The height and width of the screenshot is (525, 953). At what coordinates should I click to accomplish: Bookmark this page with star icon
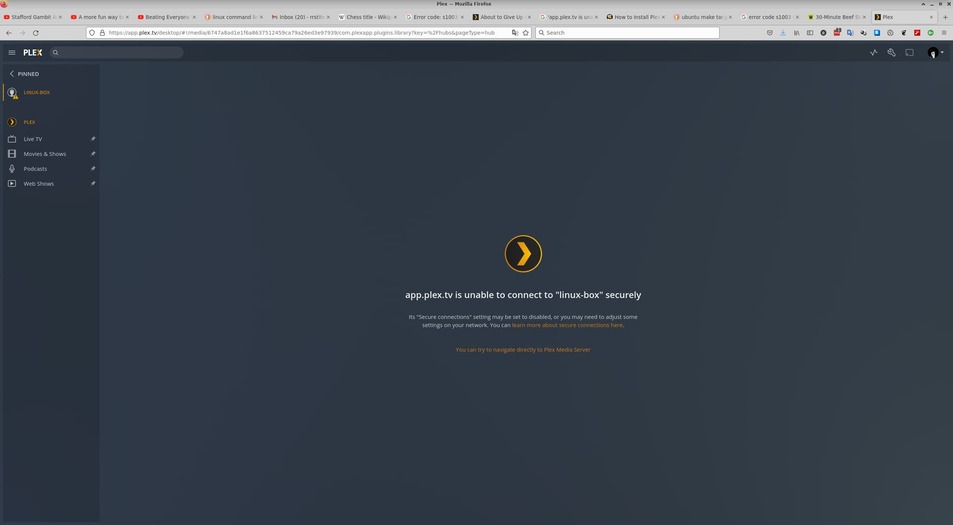(526, 33)
